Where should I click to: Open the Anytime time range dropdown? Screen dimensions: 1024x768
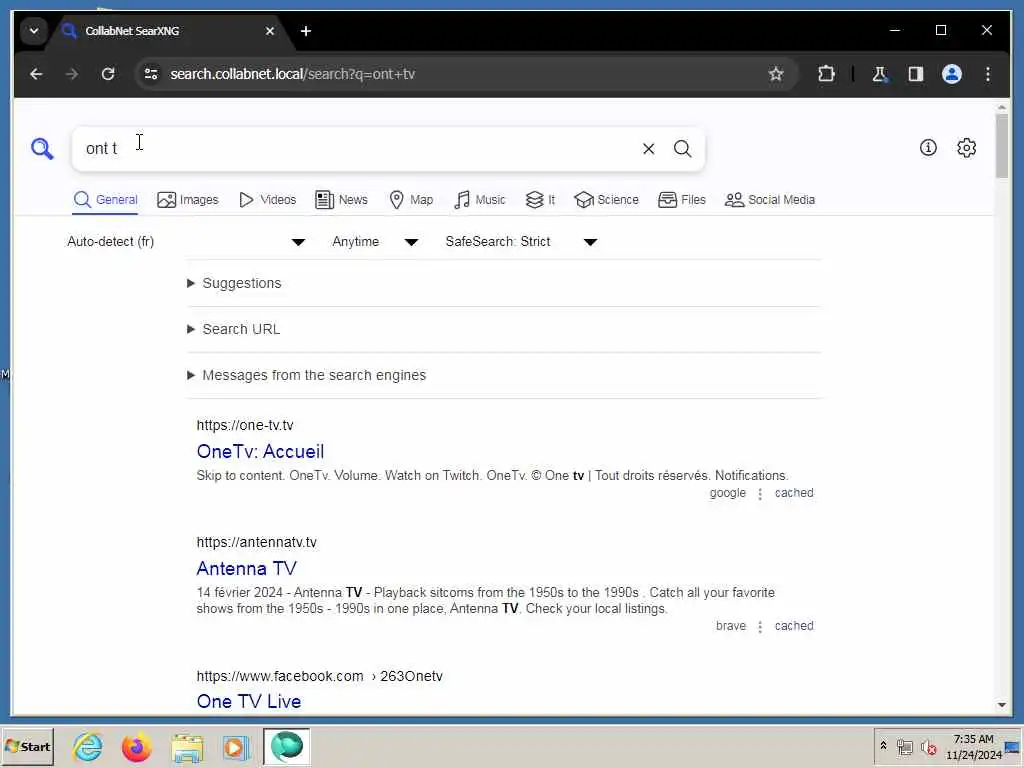[x=375, y=242]
